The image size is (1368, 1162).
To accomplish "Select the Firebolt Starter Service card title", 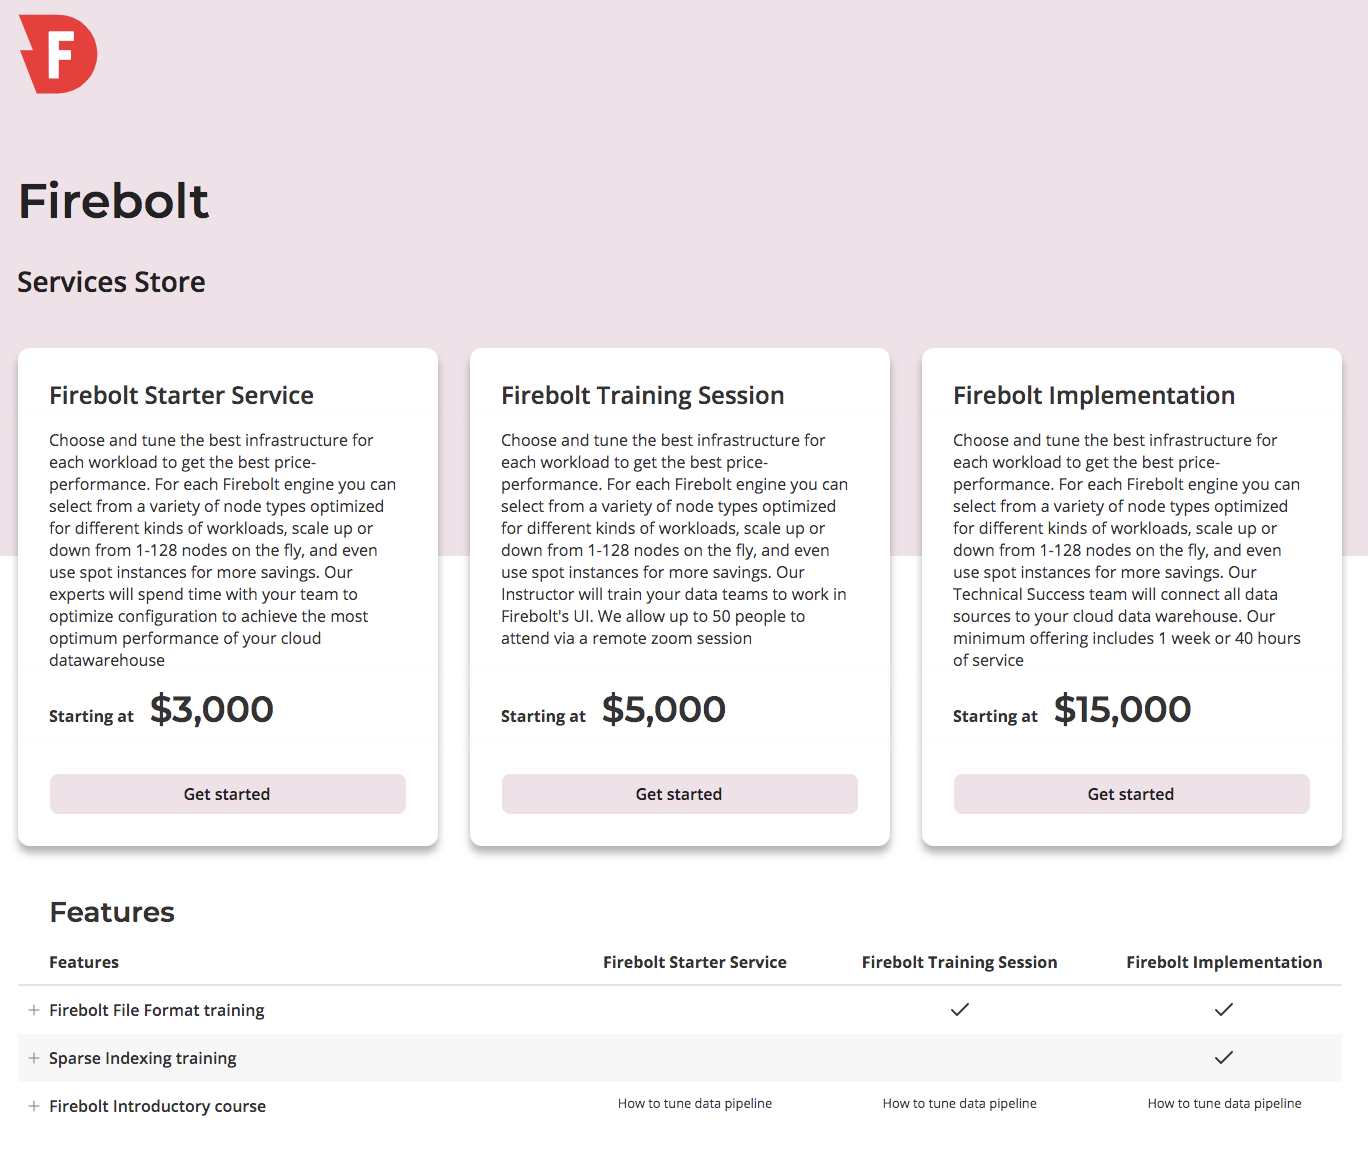I will 181,396.
